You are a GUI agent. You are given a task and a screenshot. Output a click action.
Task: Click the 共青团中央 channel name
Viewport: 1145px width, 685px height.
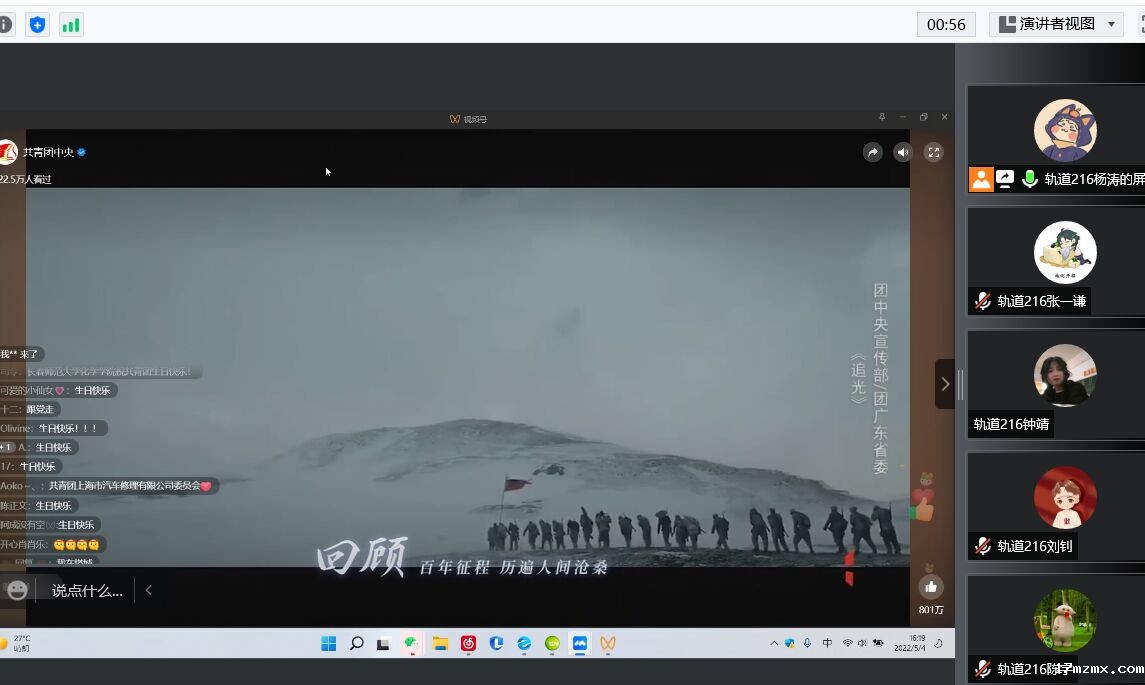pyautogui.click(x=48, y=152)
